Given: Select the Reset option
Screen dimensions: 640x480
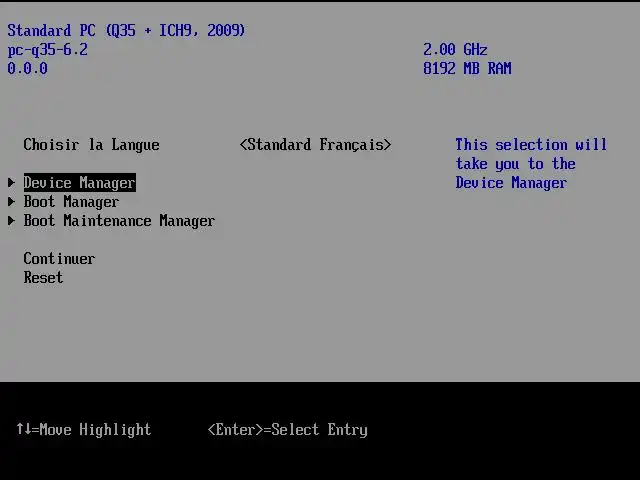Looking at the screenshot, I should (x=43, y=278).
